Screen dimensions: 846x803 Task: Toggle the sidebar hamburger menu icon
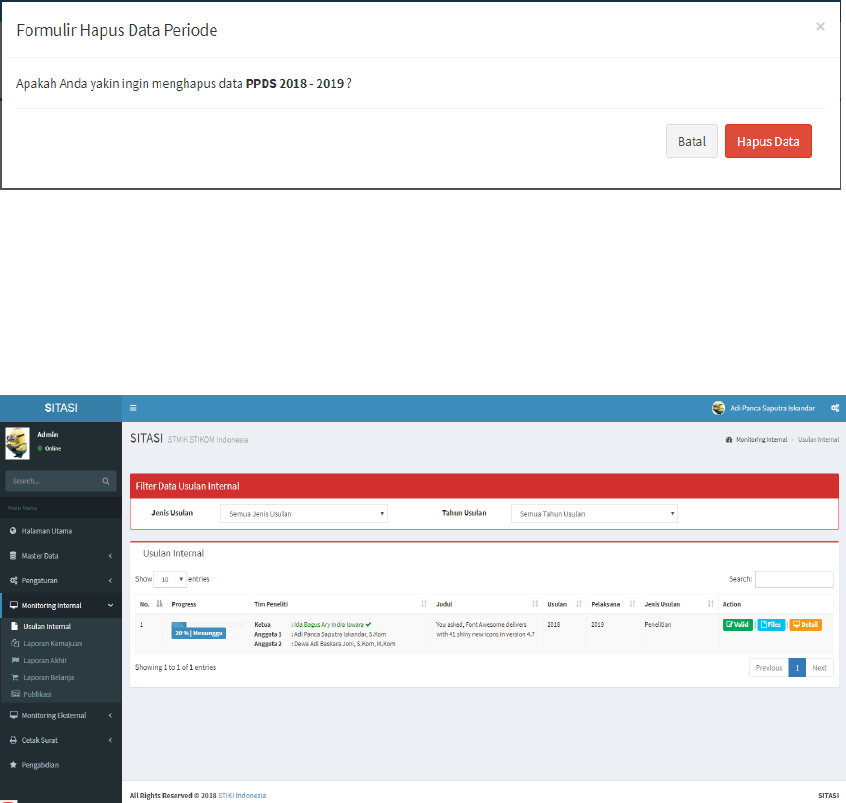coord(133,408)
